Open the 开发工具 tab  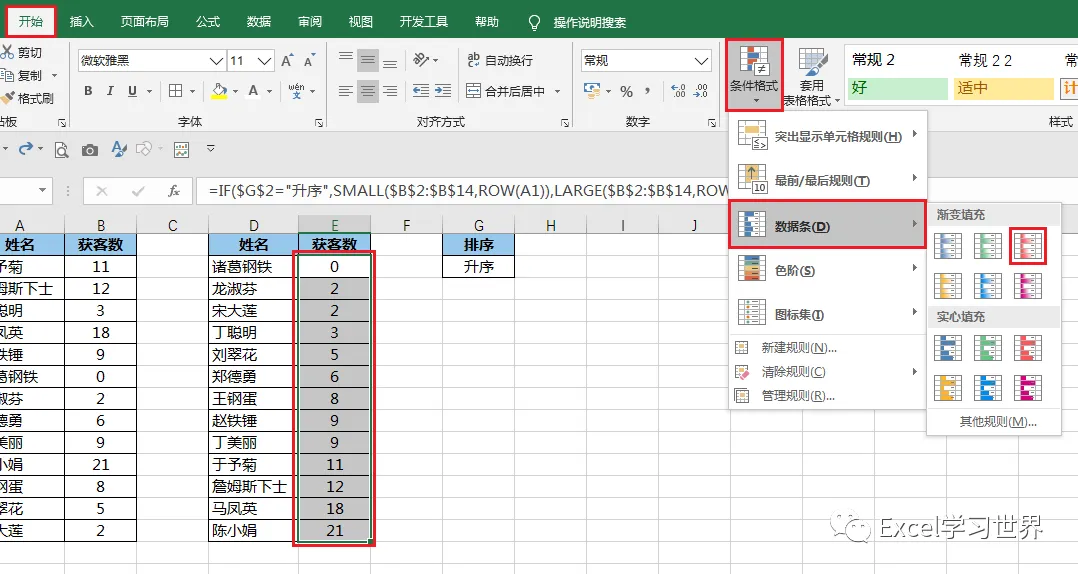point(424,22)
